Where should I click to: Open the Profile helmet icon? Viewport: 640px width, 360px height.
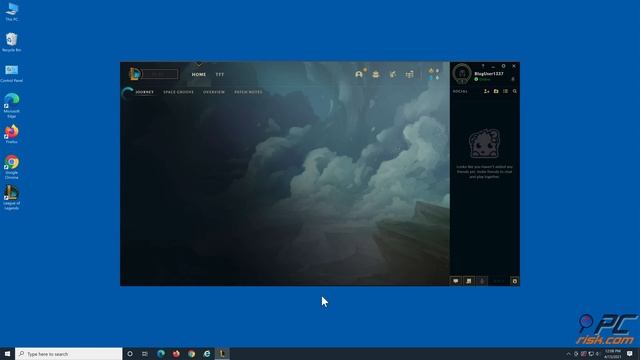359,74
